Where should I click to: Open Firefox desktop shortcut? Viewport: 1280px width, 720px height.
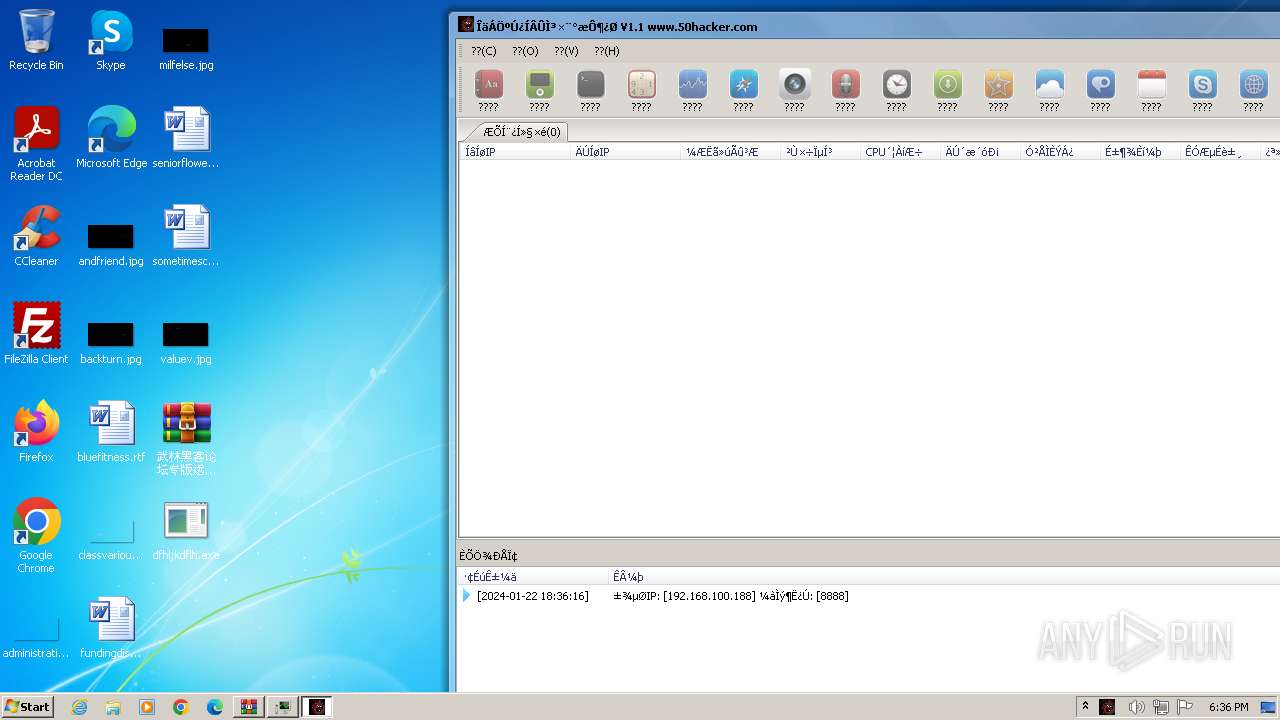pyautogui.click(x=36, y=432)
